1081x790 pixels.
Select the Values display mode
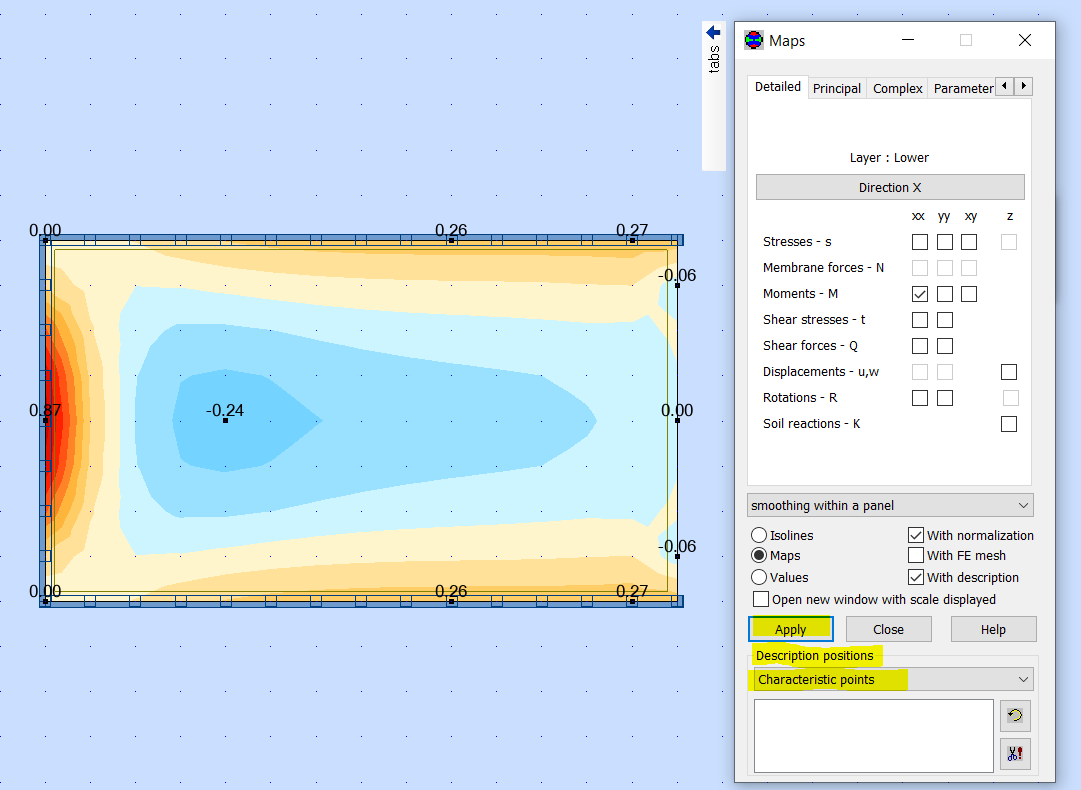(757, 577)
